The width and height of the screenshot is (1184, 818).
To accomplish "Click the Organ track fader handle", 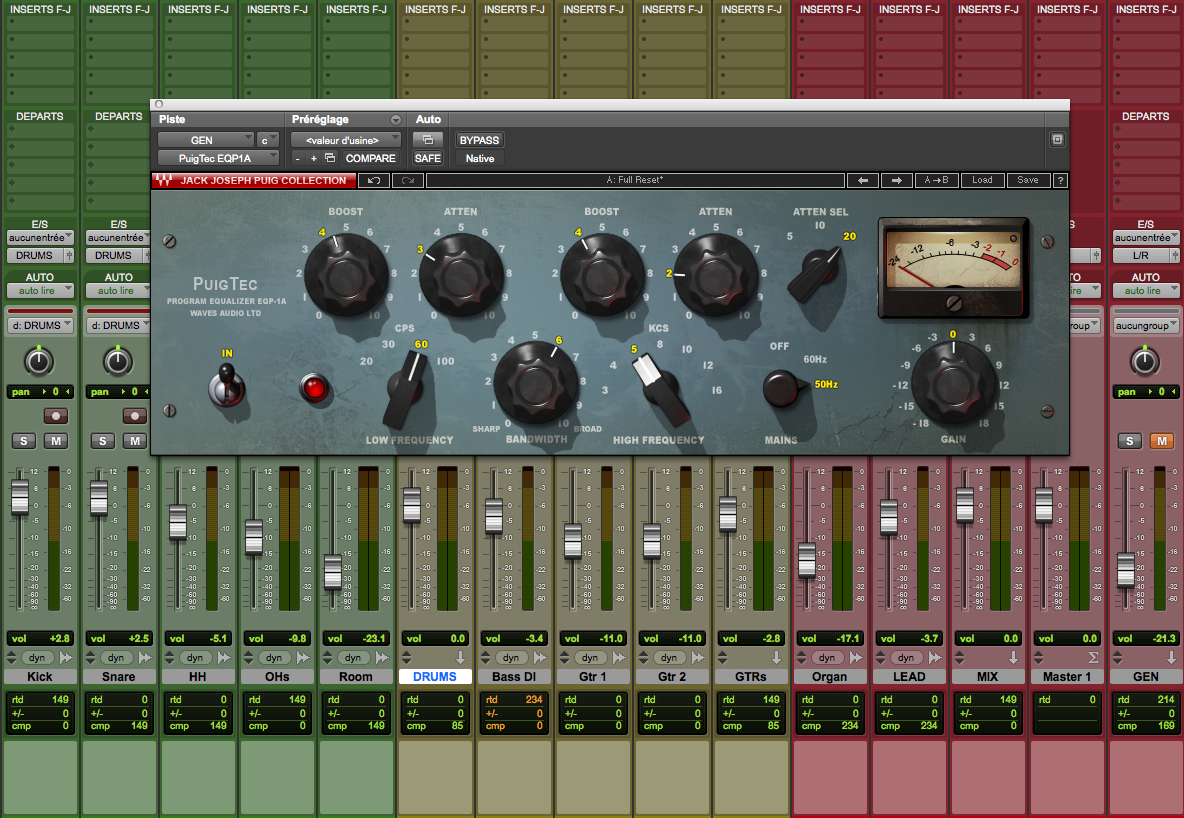I will (x=806, y=560).
